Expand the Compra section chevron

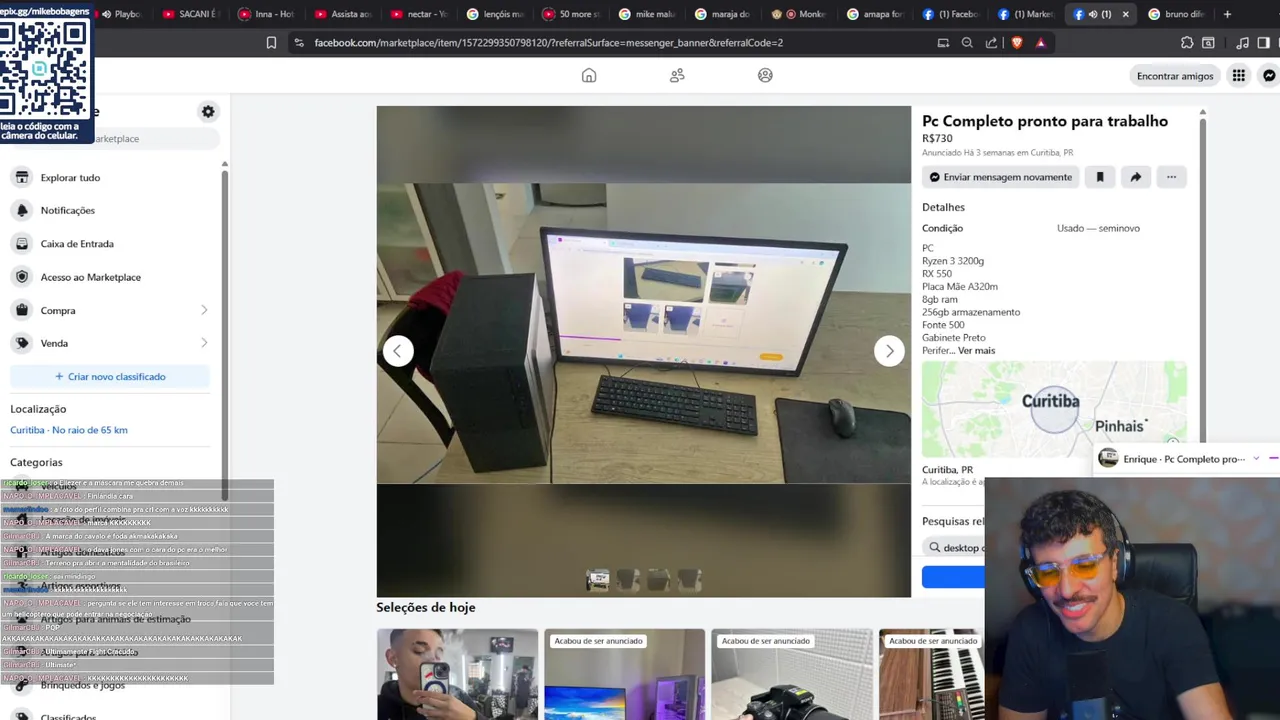(204, 310)
